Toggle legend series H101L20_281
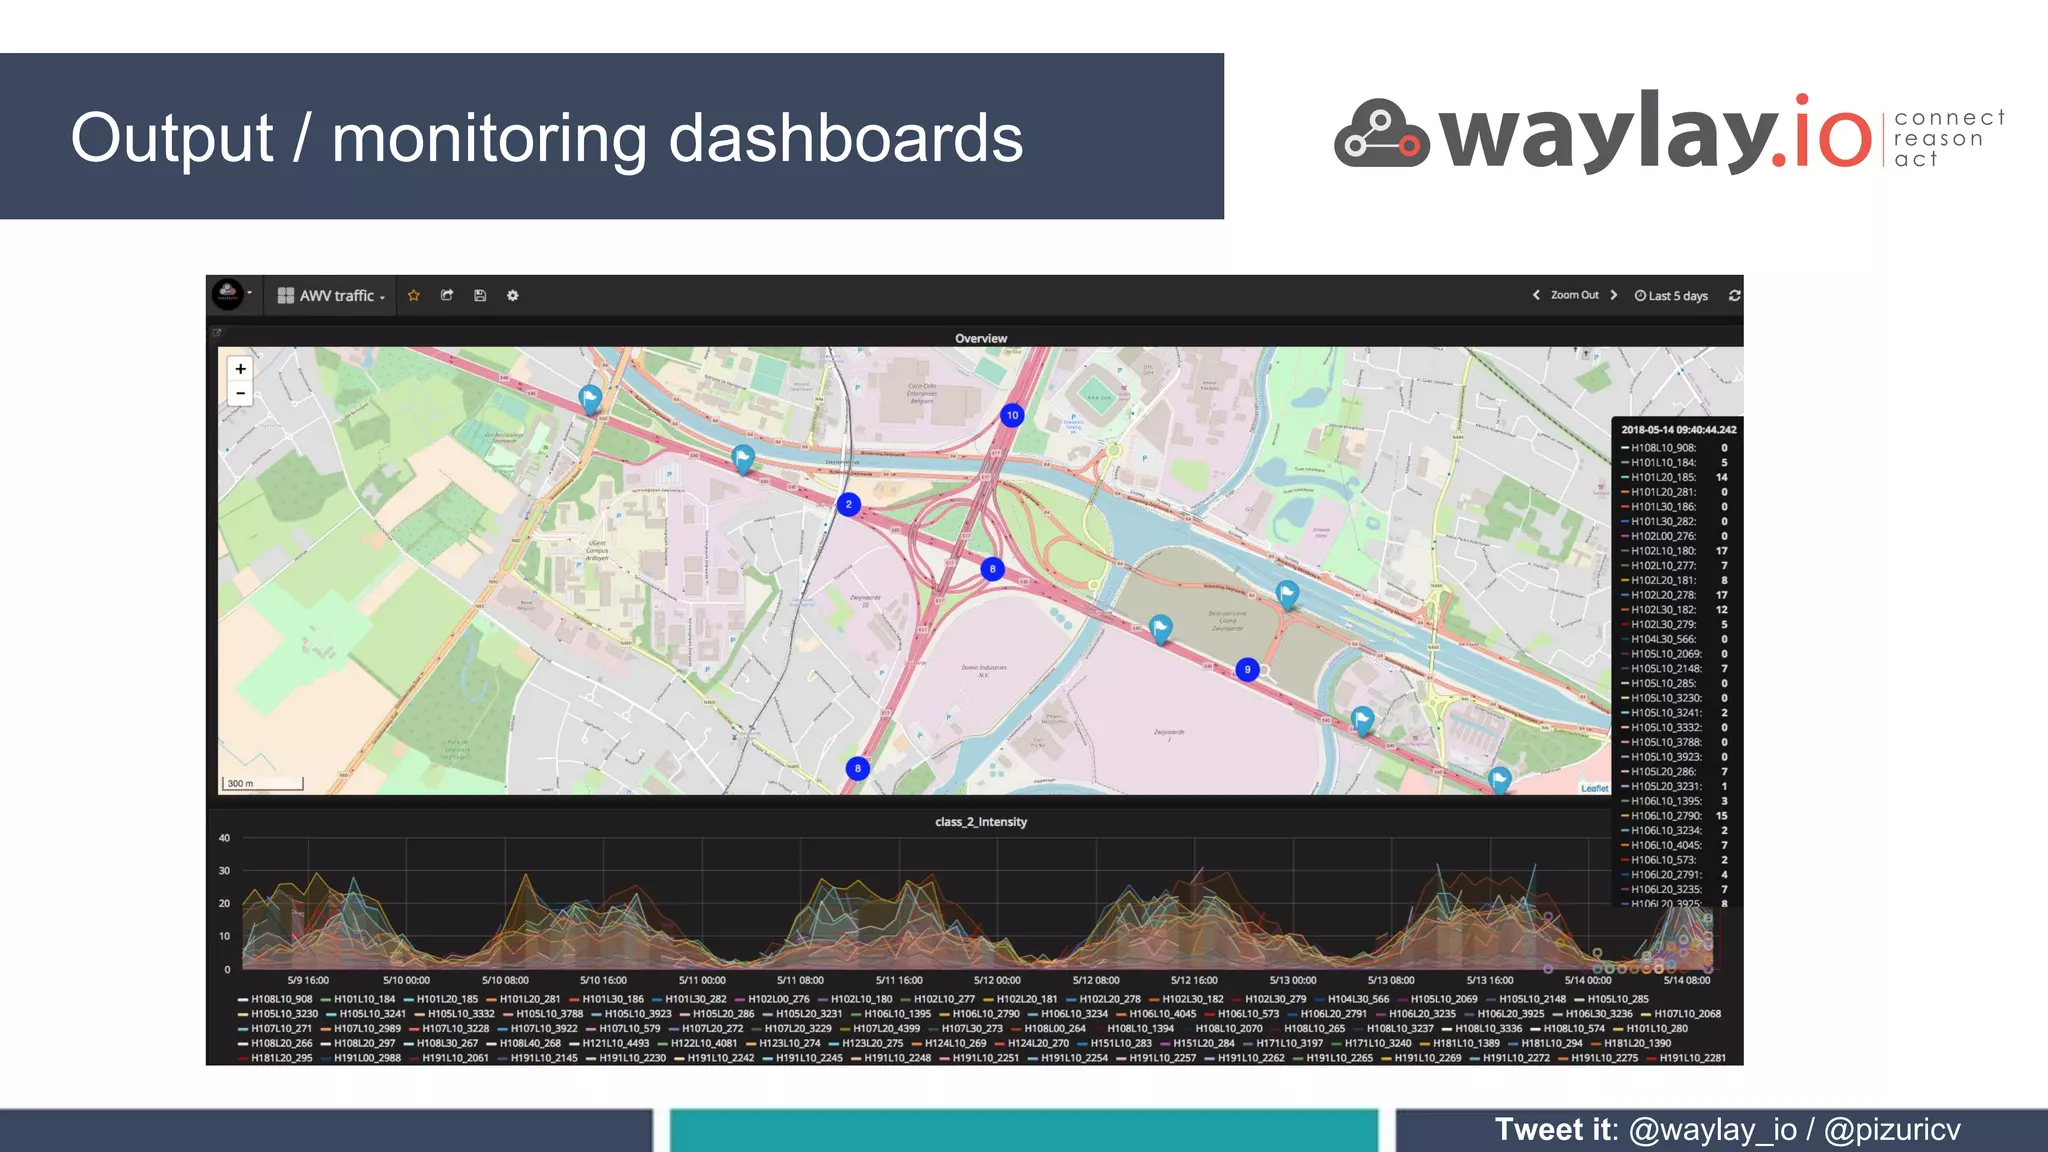Screen dimensions: 2048x1152 click(x=524, y=999)
